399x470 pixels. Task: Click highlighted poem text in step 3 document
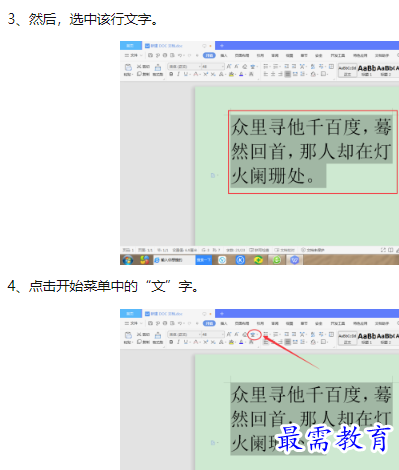[311, 151]
